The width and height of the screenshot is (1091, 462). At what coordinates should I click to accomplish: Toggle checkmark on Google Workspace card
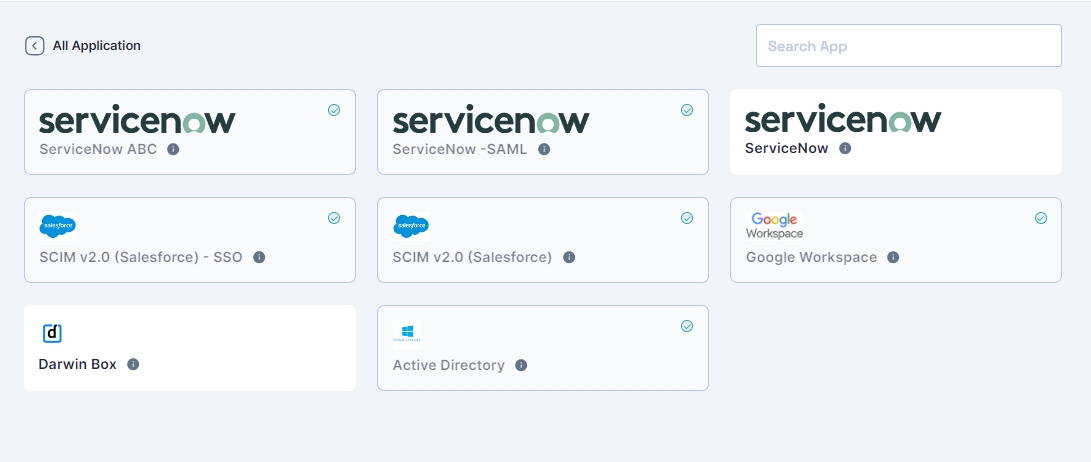[1040, 218]
